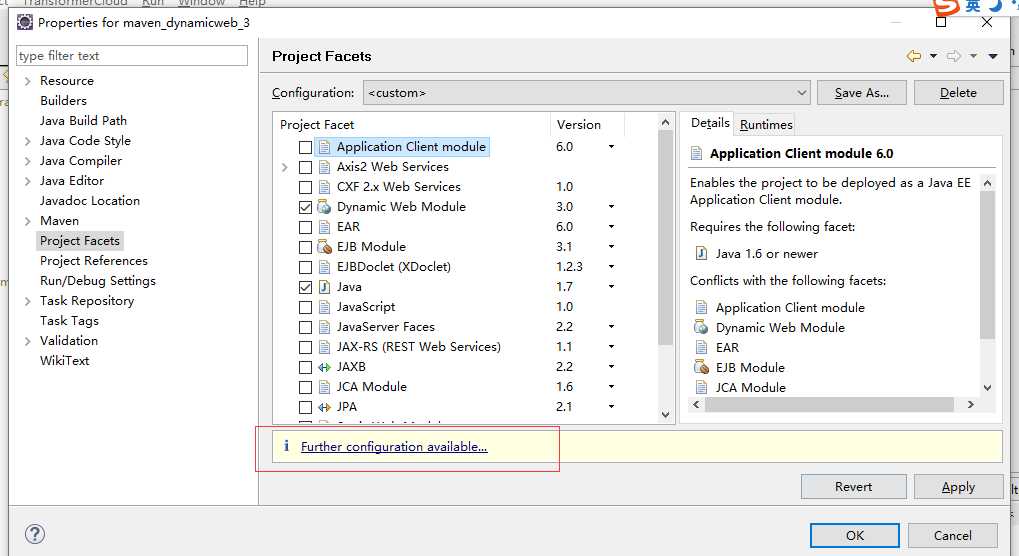
Task: Click the JPA facet icon
Action: point(324,407)
